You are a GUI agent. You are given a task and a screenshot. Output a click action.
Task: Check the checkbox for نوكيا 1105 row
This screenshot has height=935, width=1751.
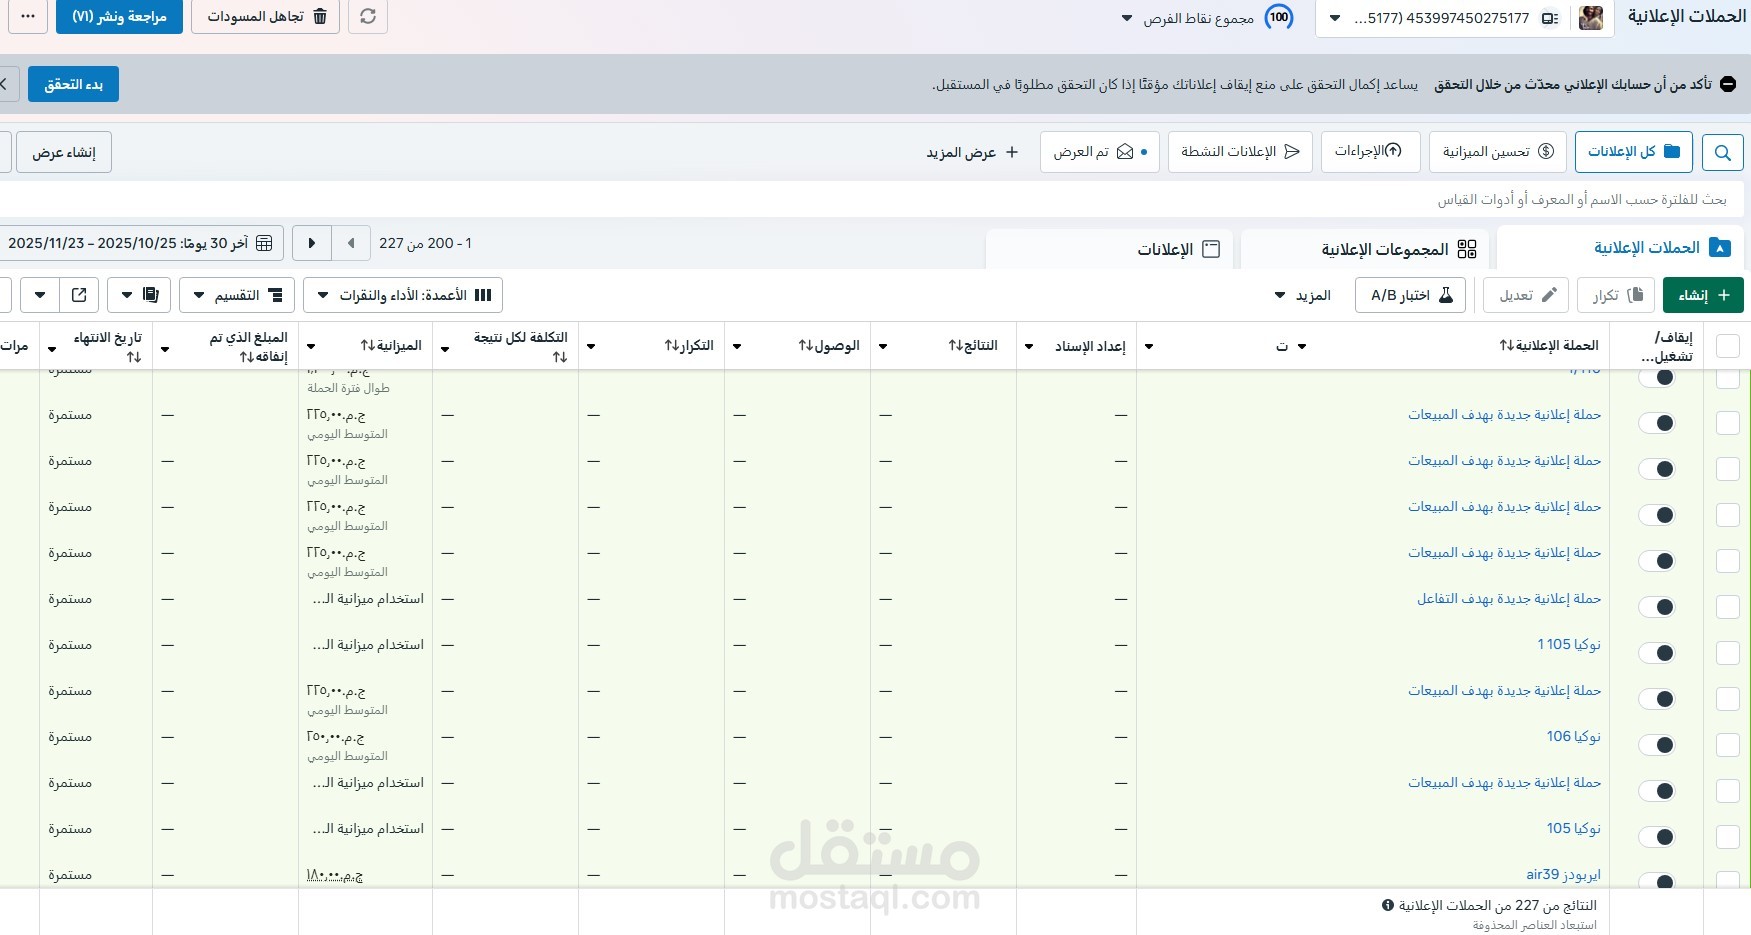[1727, 653]
